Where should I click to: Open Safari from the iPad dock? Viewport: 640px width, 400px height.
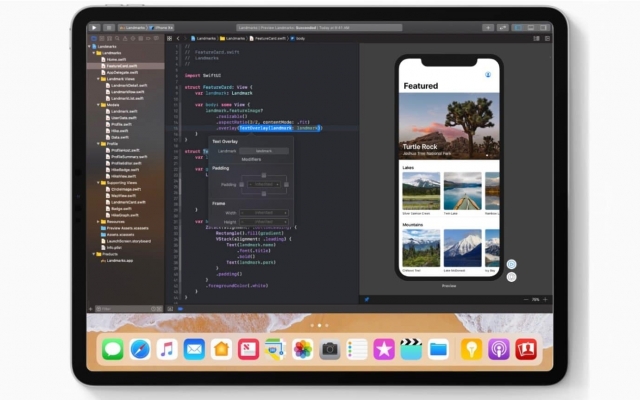[x=140, y=349]
